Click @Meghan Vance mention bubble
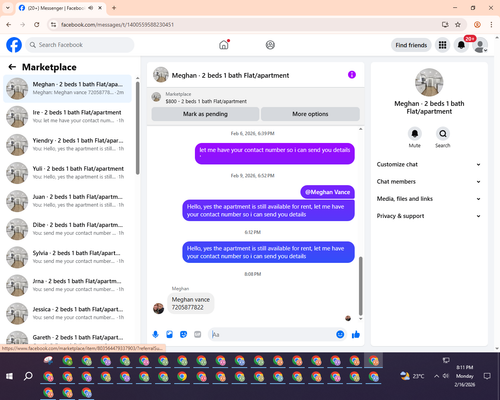Viewport: 500px width, 400px height. 327,192
